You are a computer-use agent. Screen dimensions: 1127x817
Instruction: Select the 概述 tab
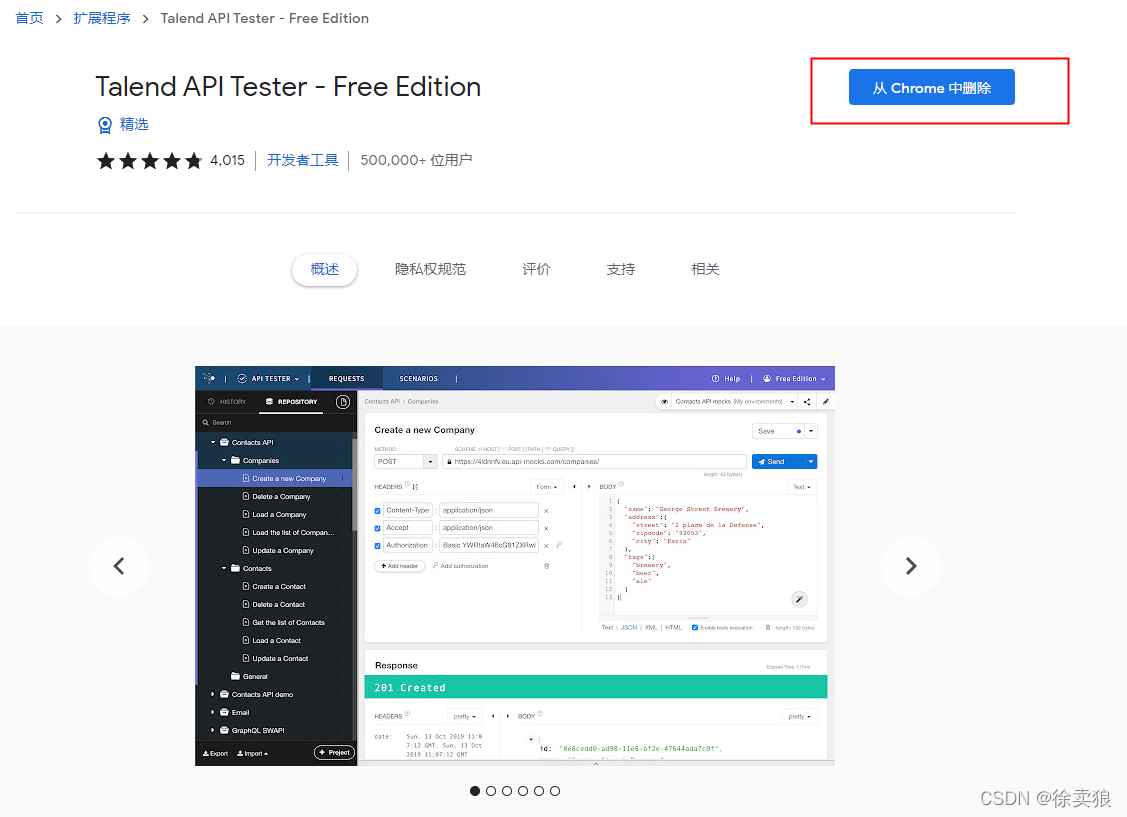tap(324, 269)
